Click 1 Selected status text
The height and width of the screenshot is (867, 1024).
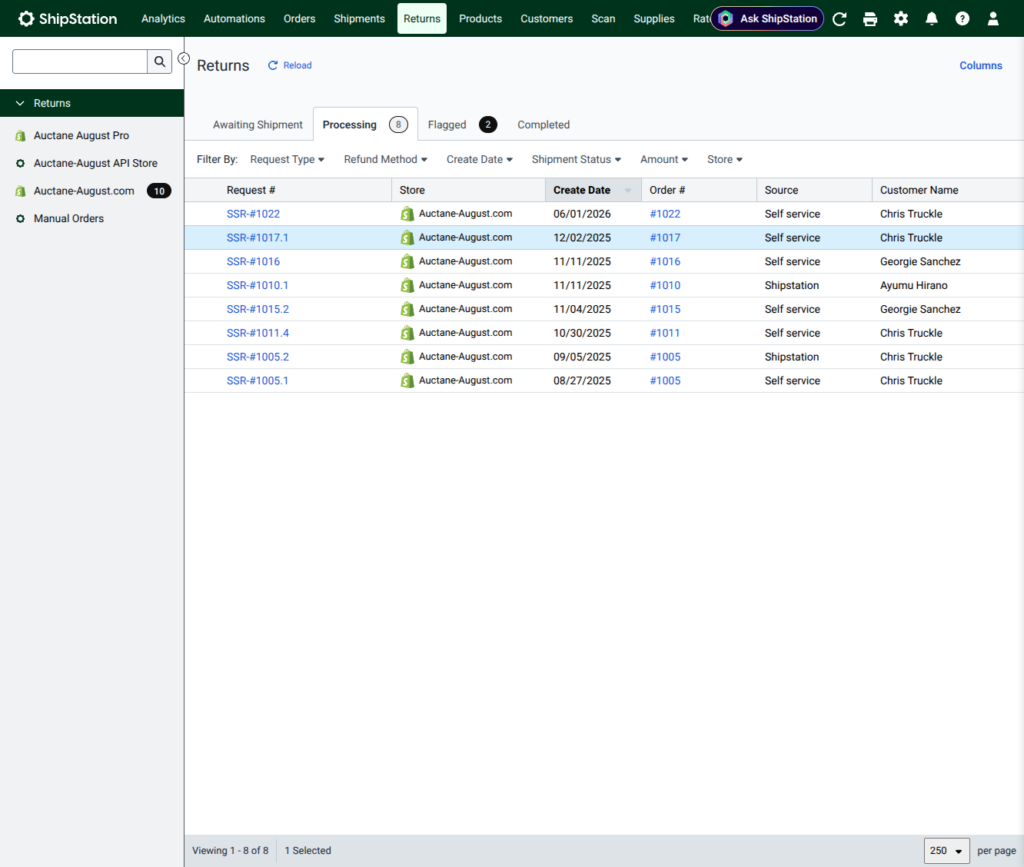tap(308, 851)
